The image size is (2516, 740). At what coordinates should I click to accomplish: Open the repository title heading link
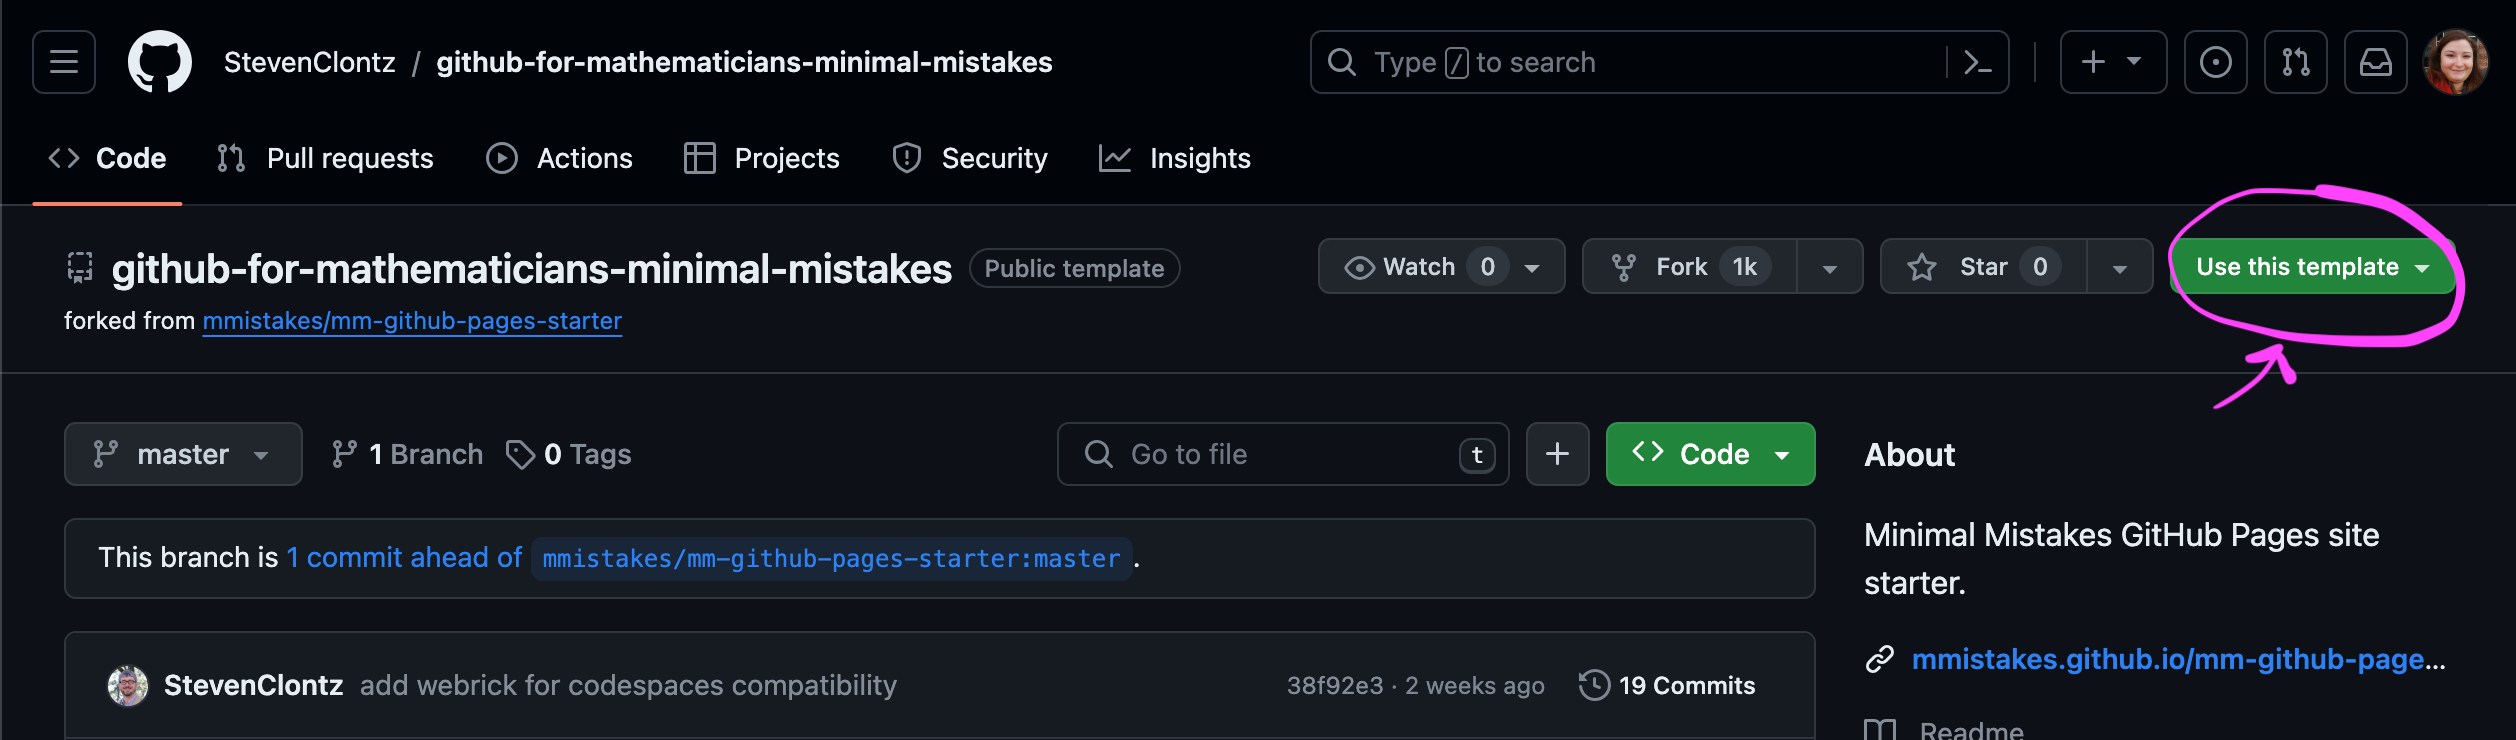coord(532,269)
